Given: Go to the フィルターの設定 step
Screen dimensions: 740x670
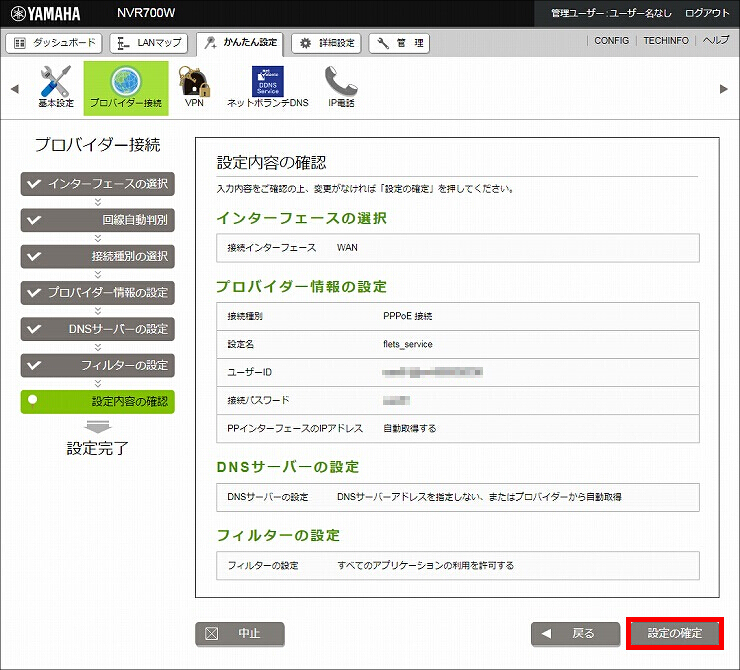Looking at the screenshot, I should pyautogui.click(x=98, y=365).
